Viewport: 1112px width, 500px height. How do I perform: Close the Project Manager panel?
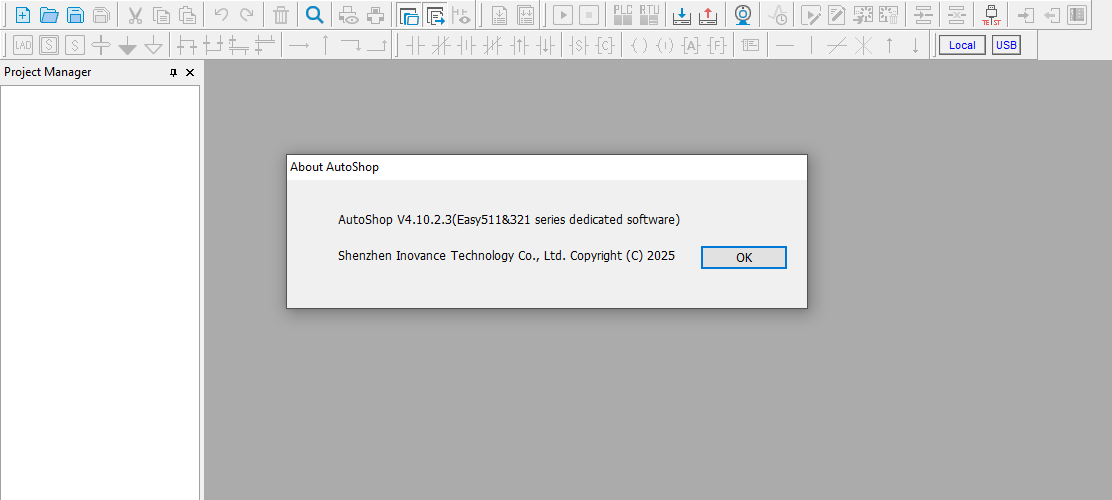[x=190, y=72]
